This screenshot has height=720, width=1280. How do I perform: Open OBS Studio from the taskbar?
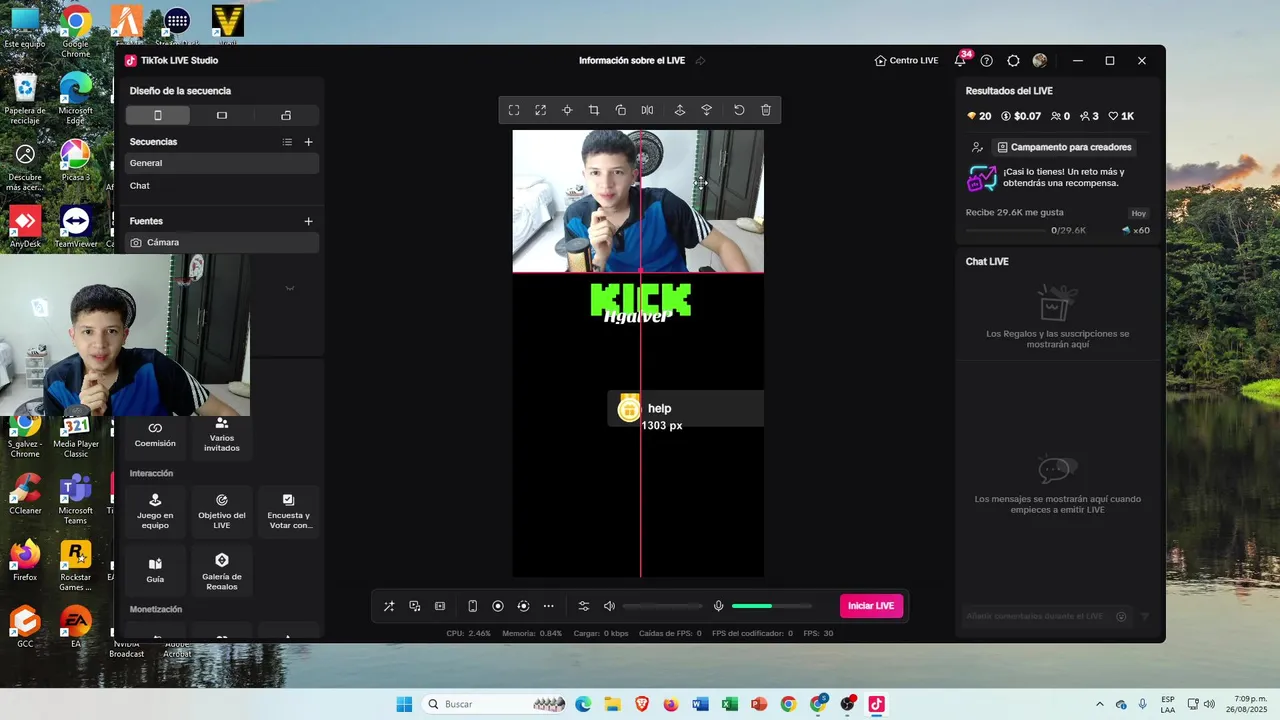coord(847,704)
